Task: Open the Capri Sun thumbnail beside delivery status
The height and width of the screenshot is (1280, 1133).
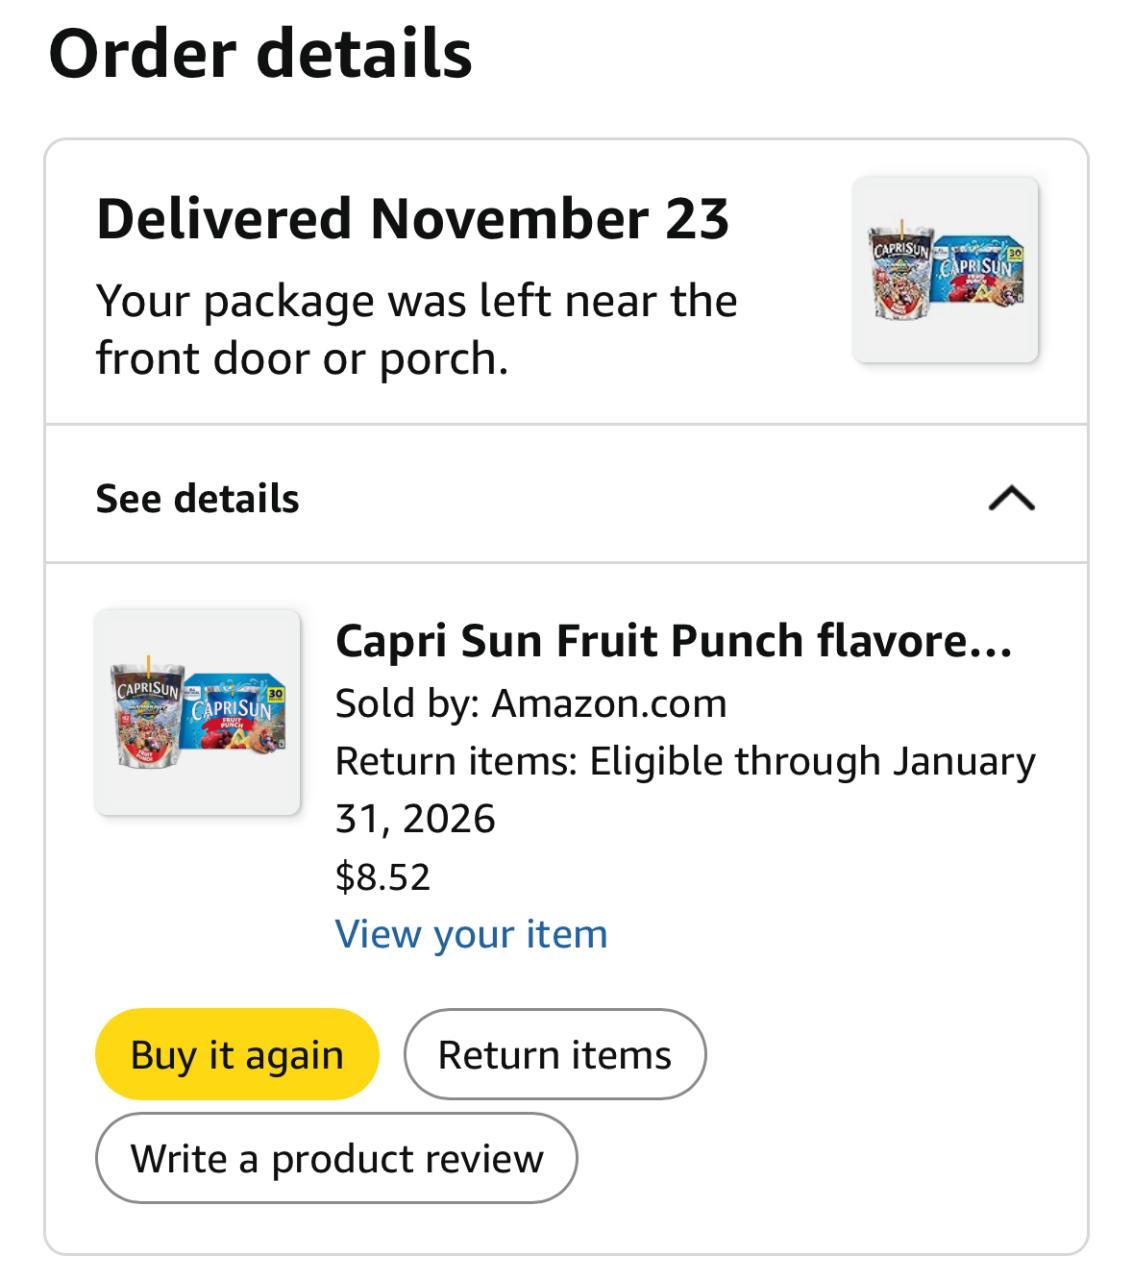Action: pos(945,270)
